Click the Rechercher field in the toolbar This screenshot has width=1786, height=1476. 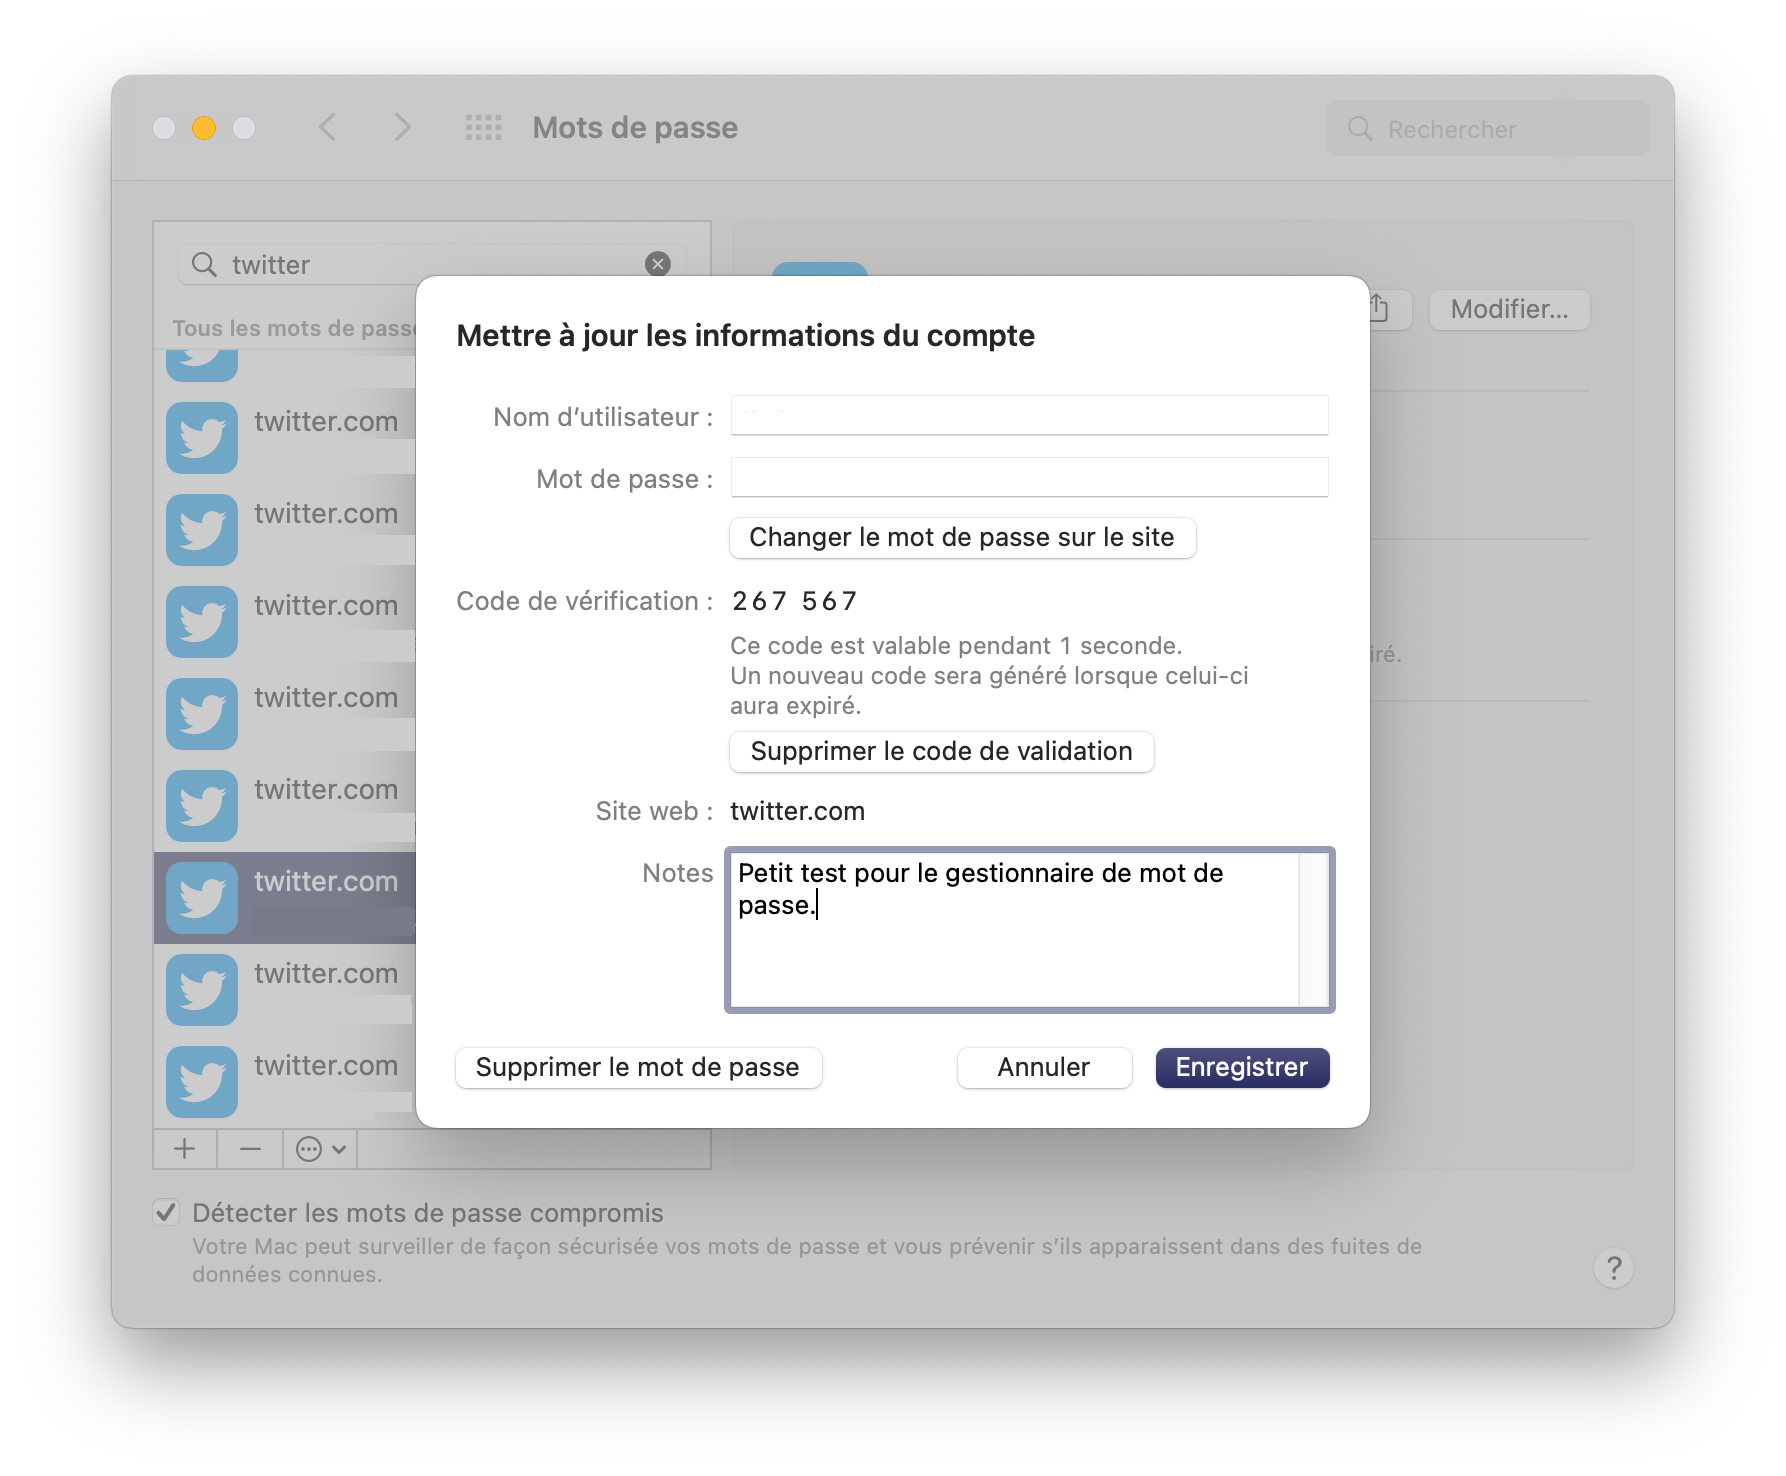click(x=1487, y=128)
